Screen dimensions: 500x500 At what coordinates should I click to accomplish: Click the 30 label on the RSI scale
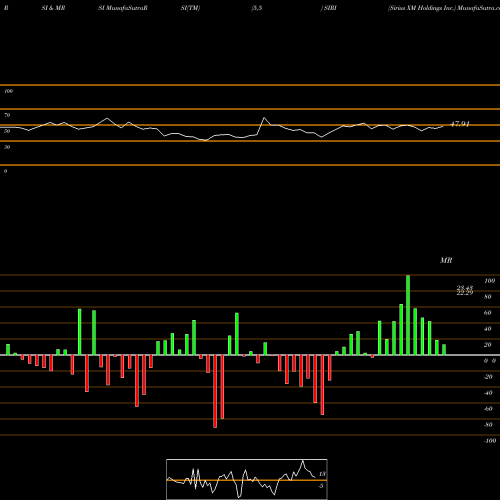[7, 147]
